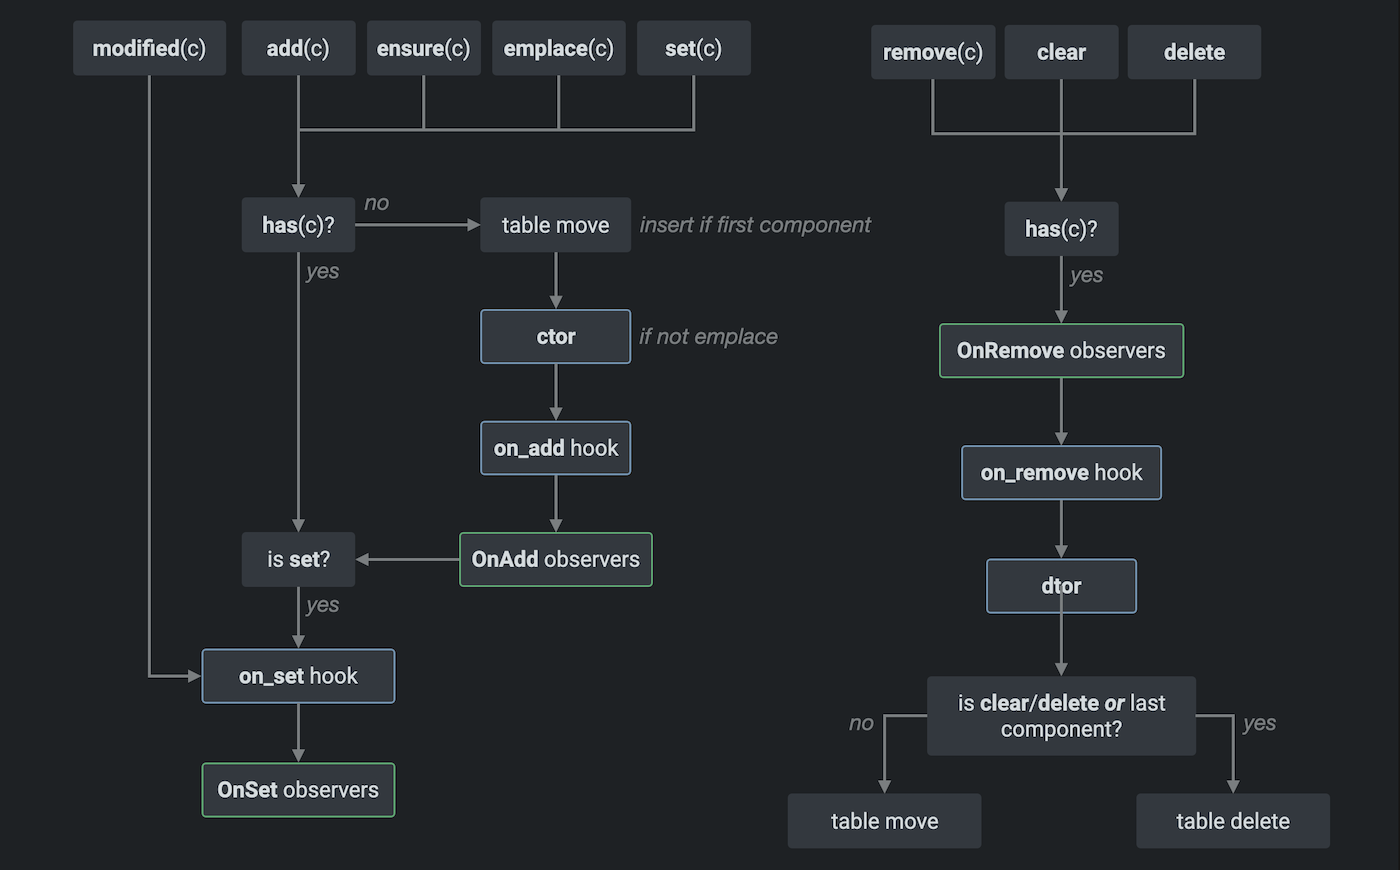Click the OnAdd observers box

click(555, 559)
